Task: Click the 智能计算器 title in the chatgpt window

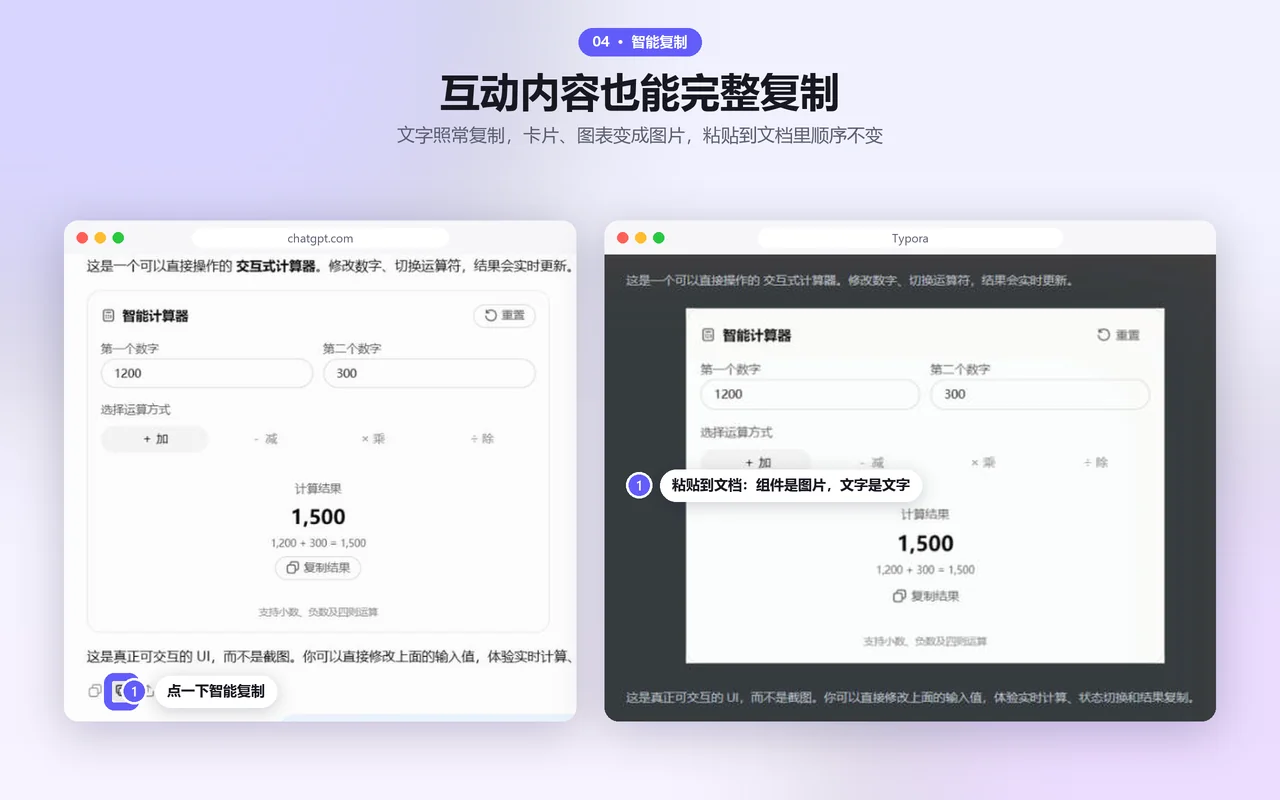Action: click(x=155, y=316)
